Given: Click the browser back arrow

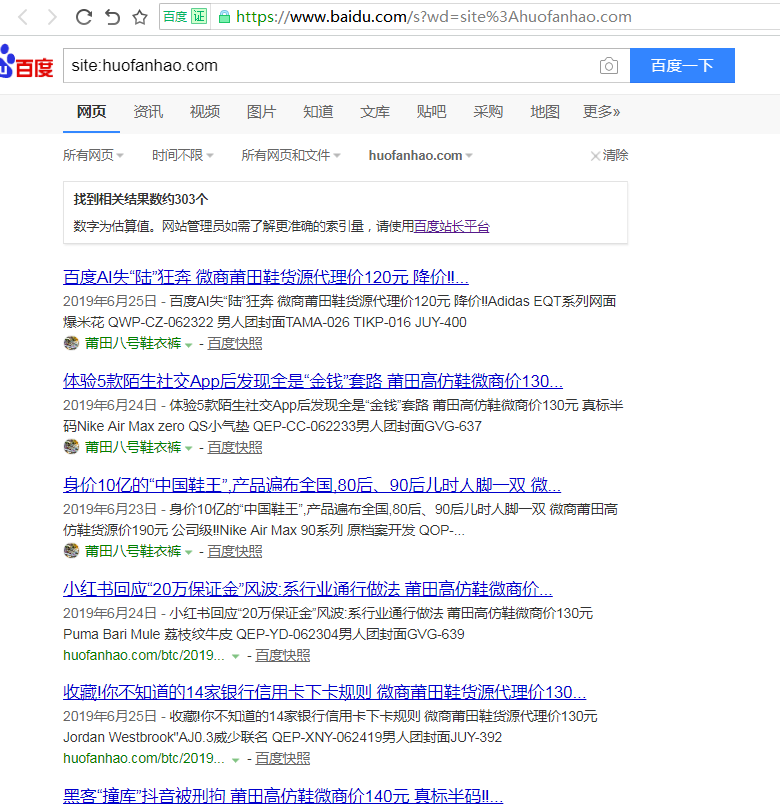Looking at the screenshot, I should (x=23, y=17).
